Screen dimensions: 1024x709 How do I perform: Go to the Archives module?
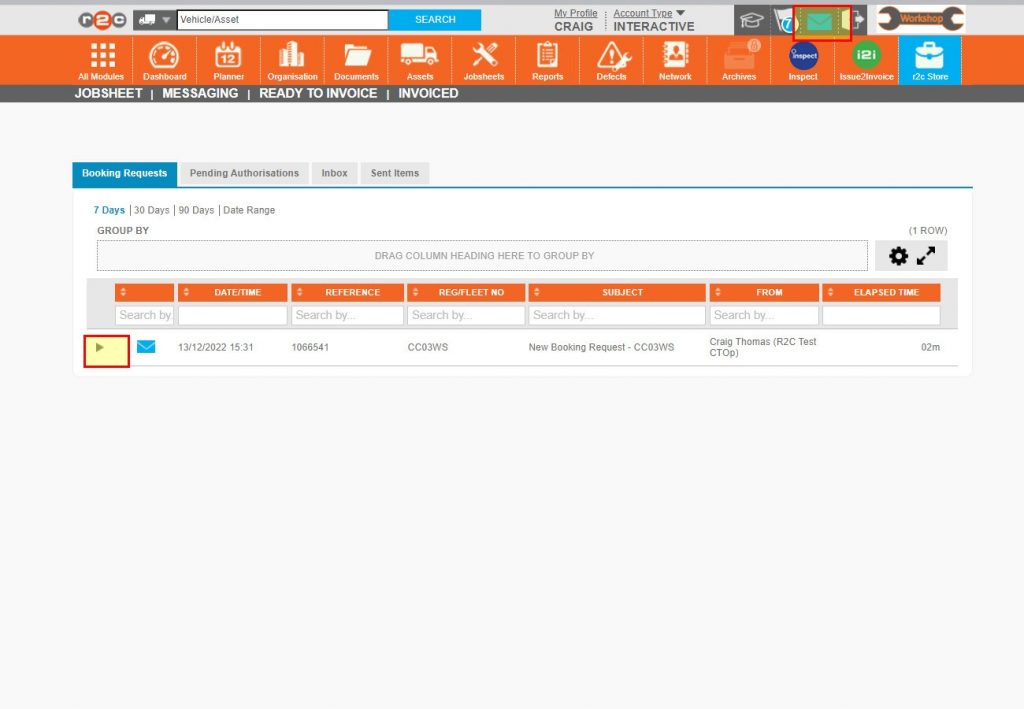coord(738,58)
